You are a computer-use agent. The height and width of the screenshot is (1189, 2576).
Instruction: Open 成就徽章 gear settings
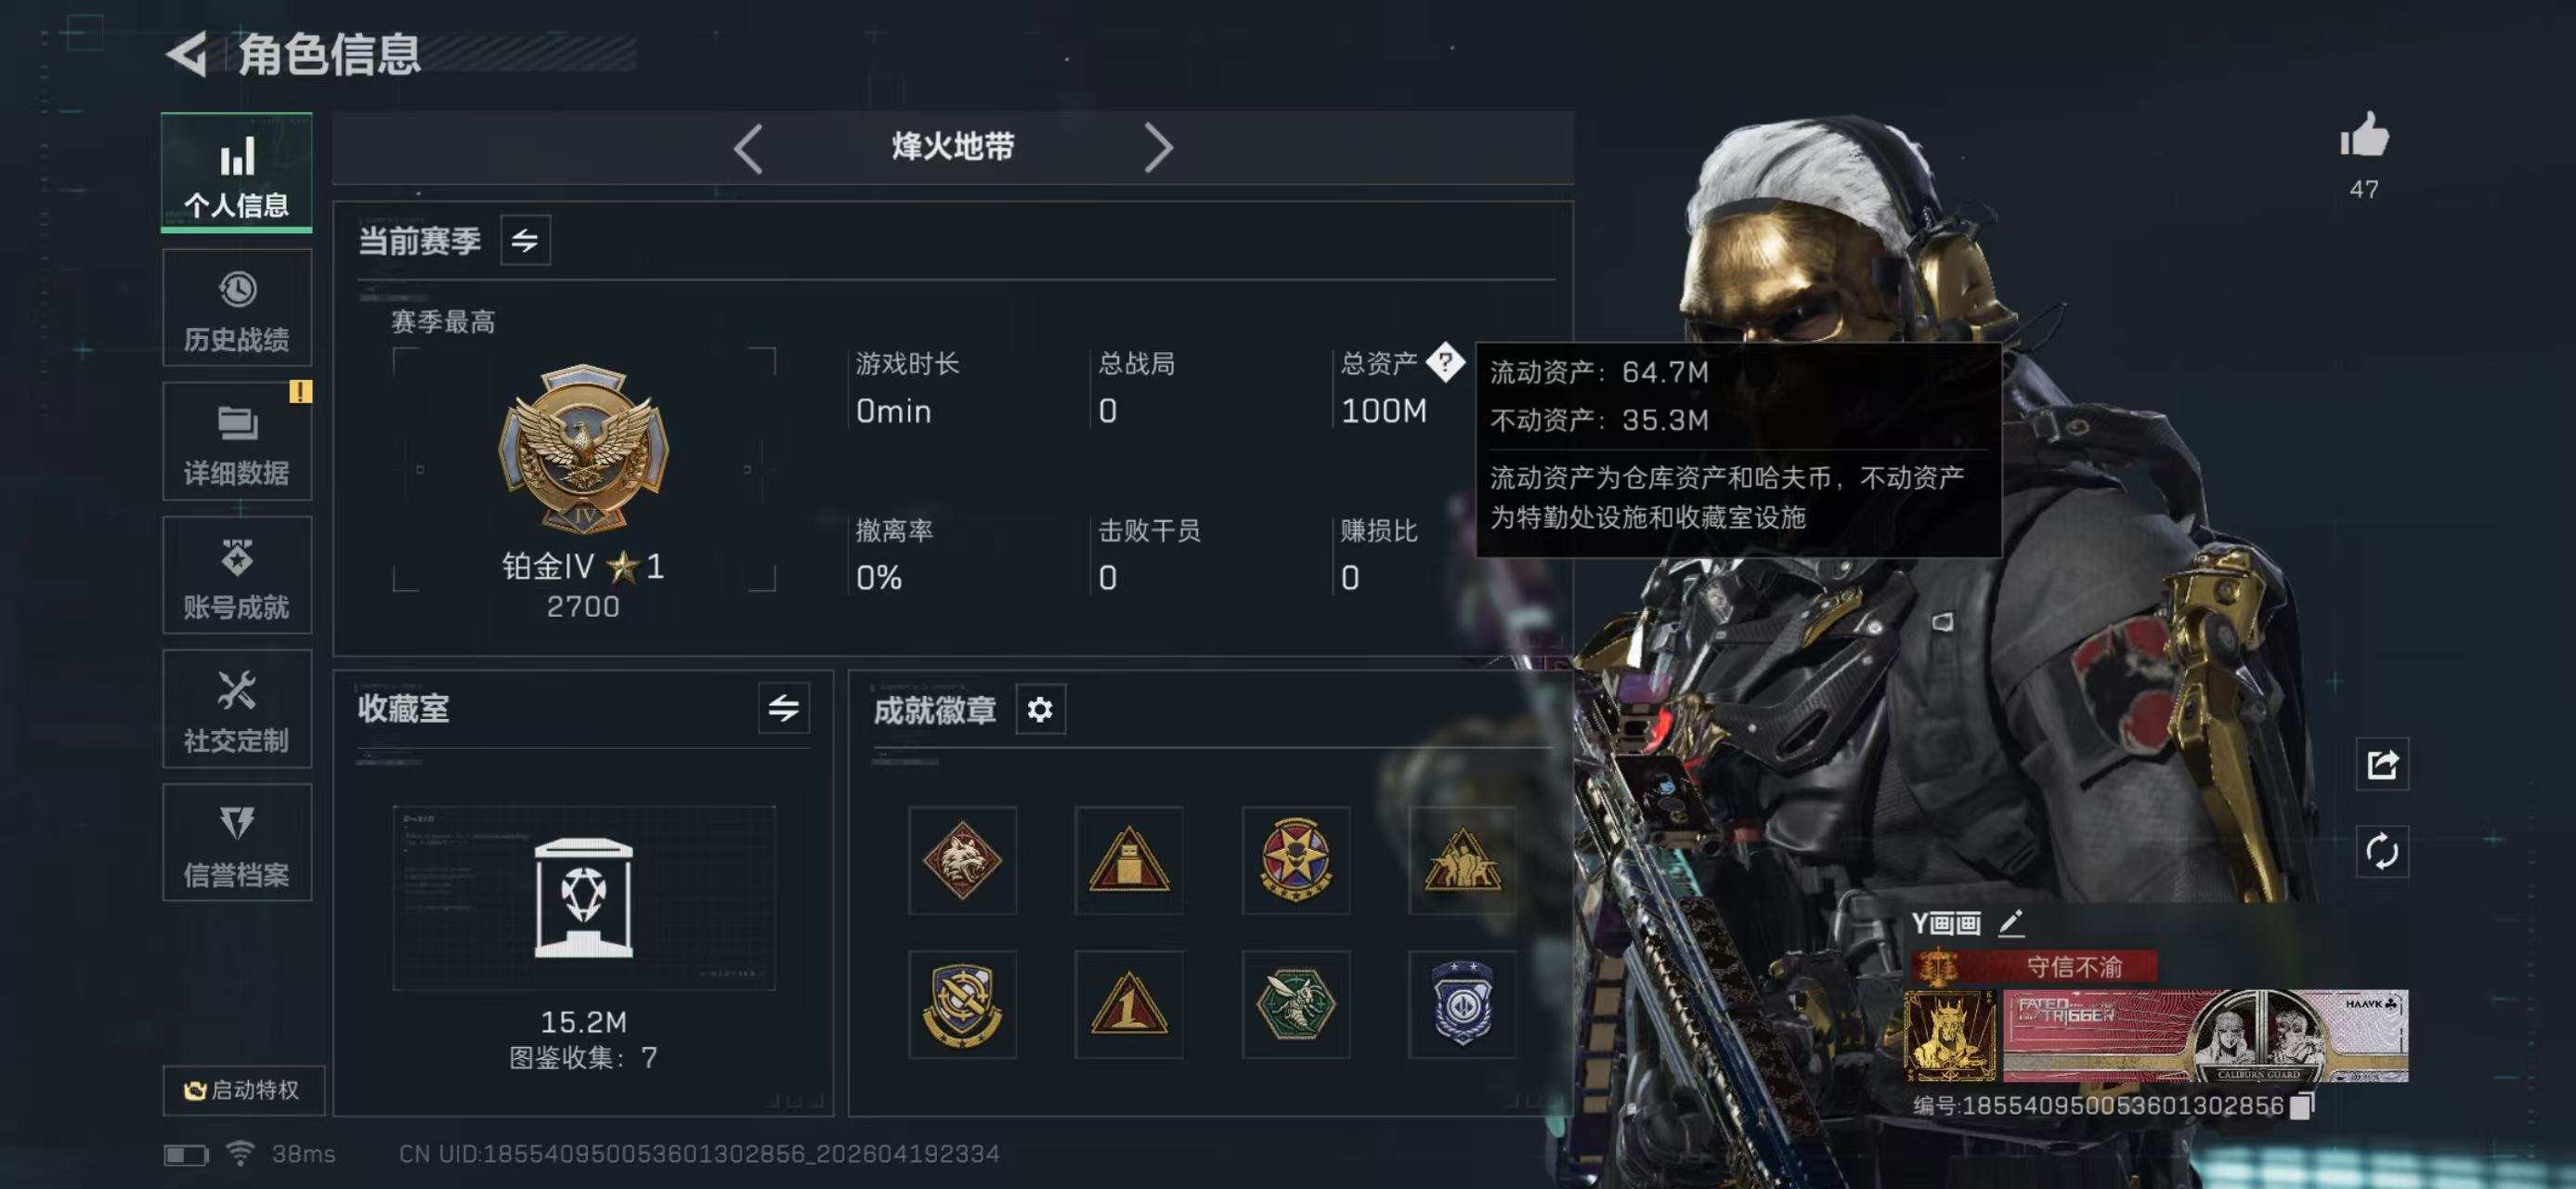pyautogui.click(x=1040, y=709)
